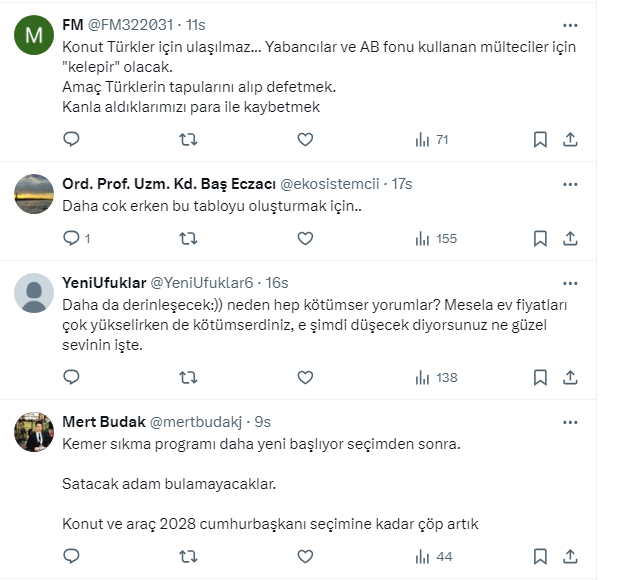The height and width of the screenshot is (580, 623).
Task: Share Mert Budak's tweet
Action: [x=570, y=556]
